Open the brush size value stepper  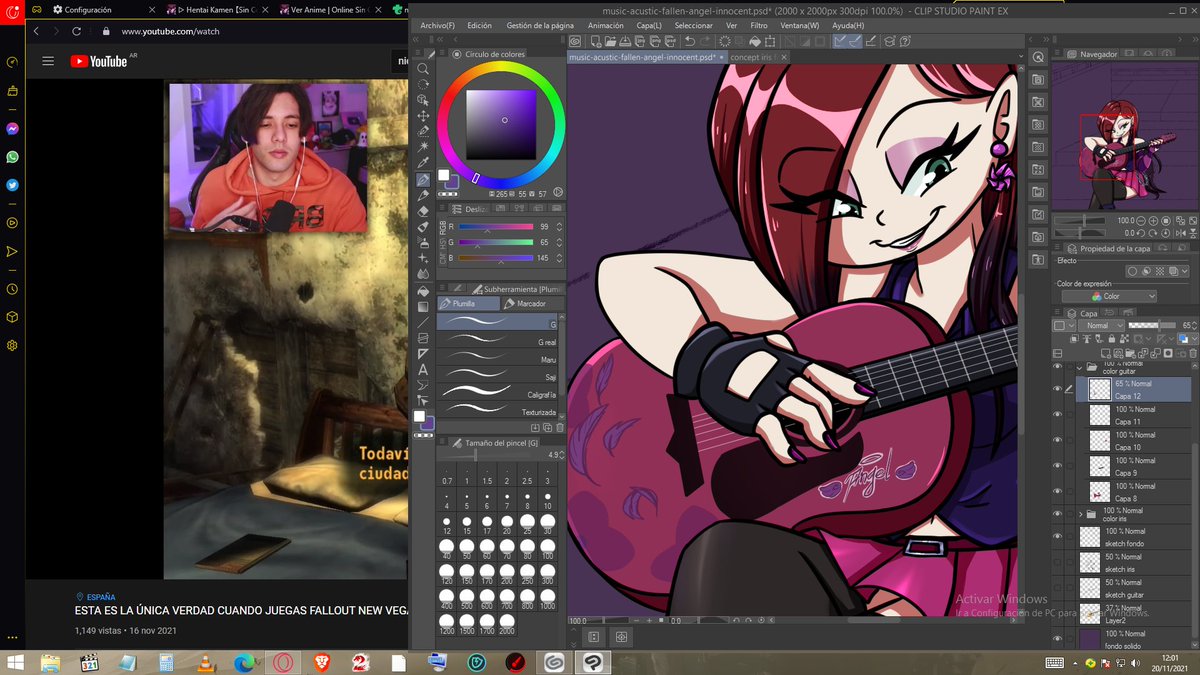[560, 454]
